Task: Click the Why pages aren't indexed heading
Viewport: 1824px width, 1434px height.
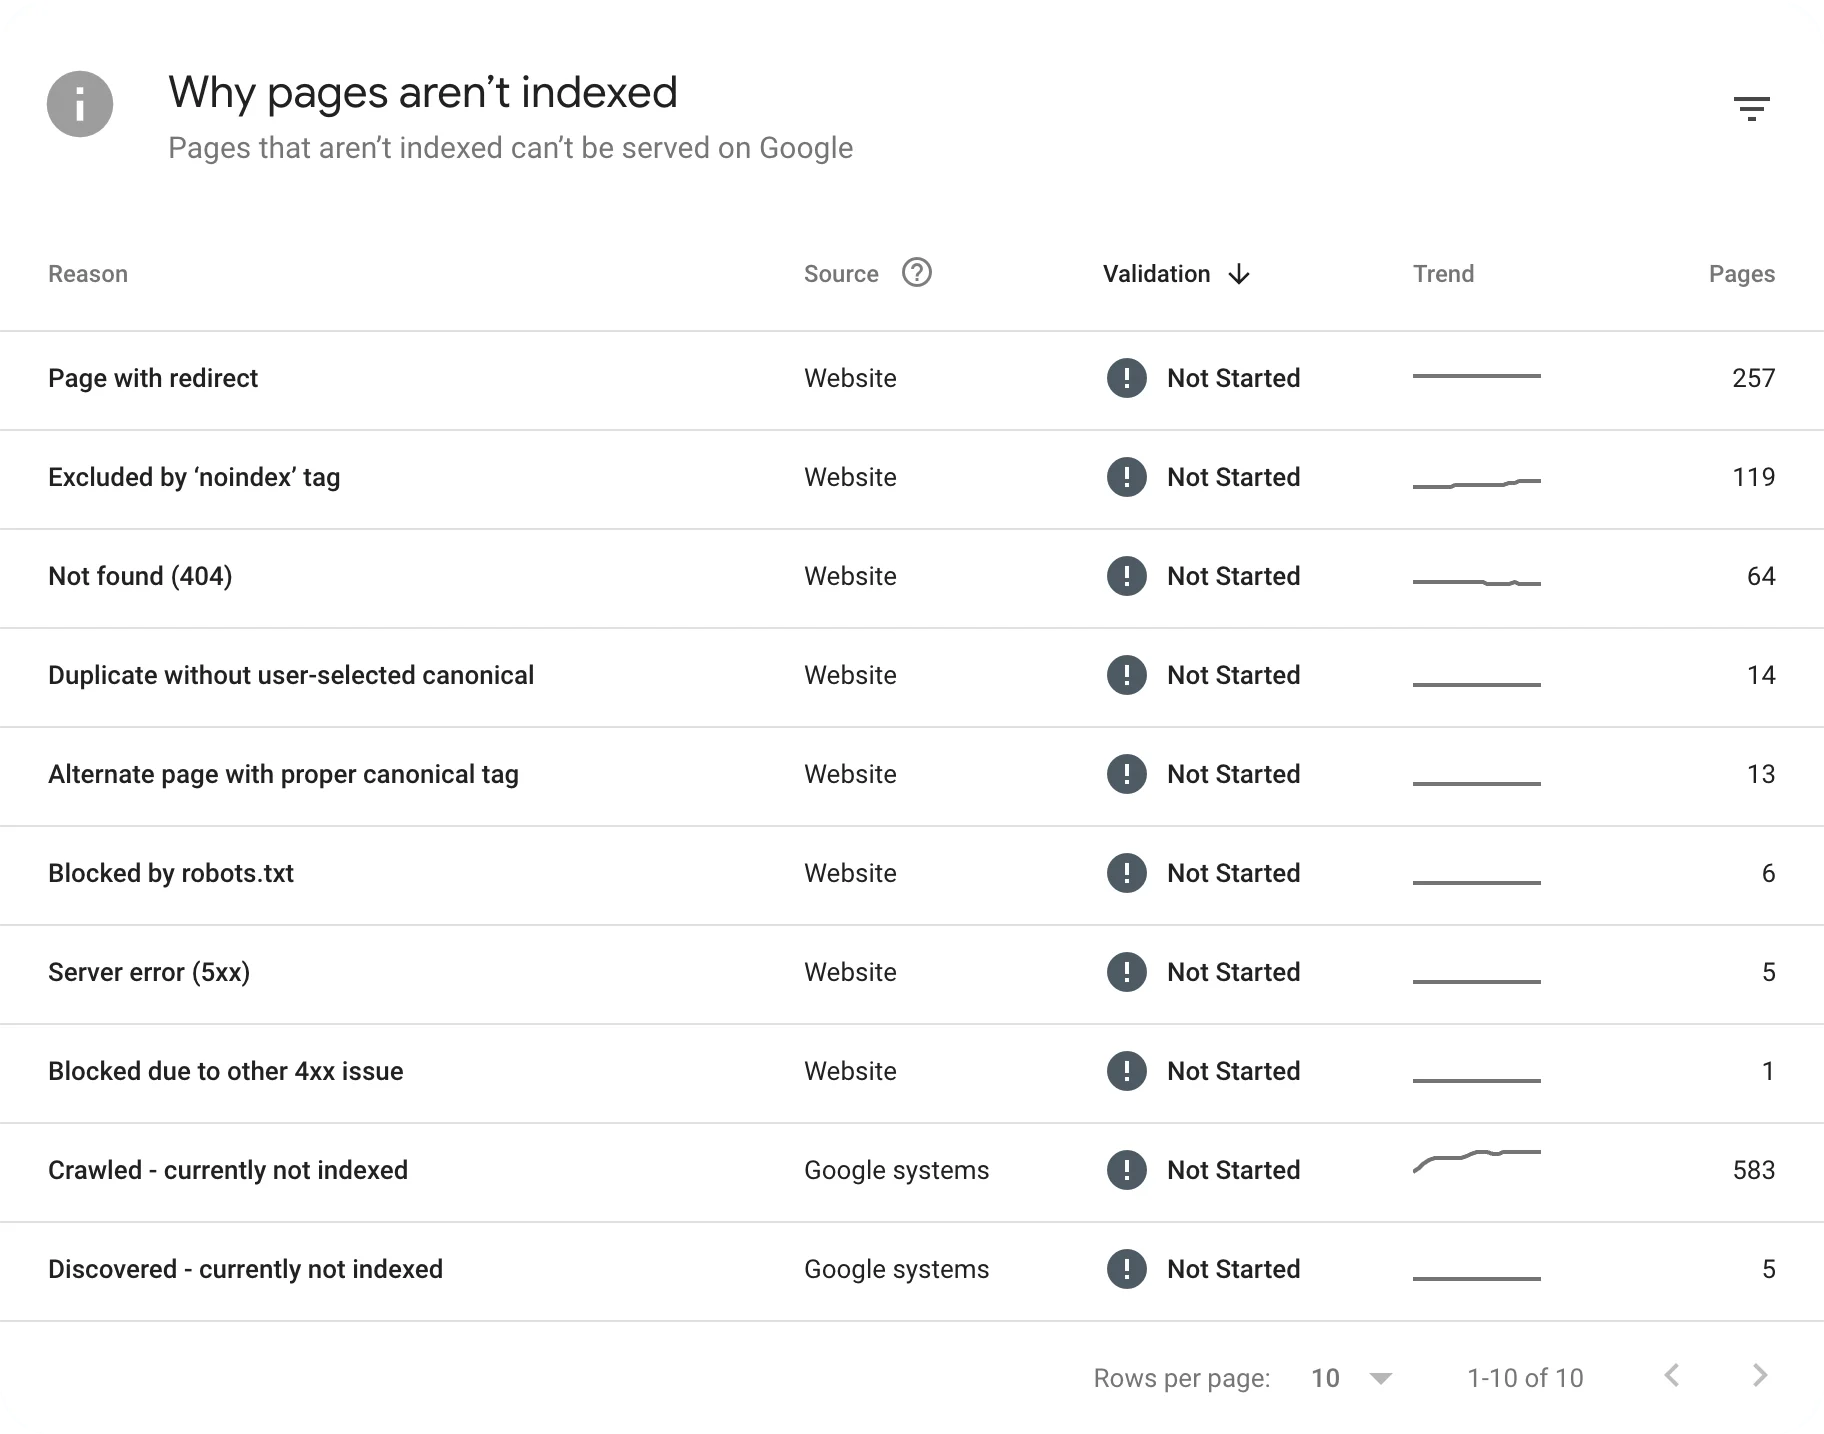Action: [x=423, y=93]
